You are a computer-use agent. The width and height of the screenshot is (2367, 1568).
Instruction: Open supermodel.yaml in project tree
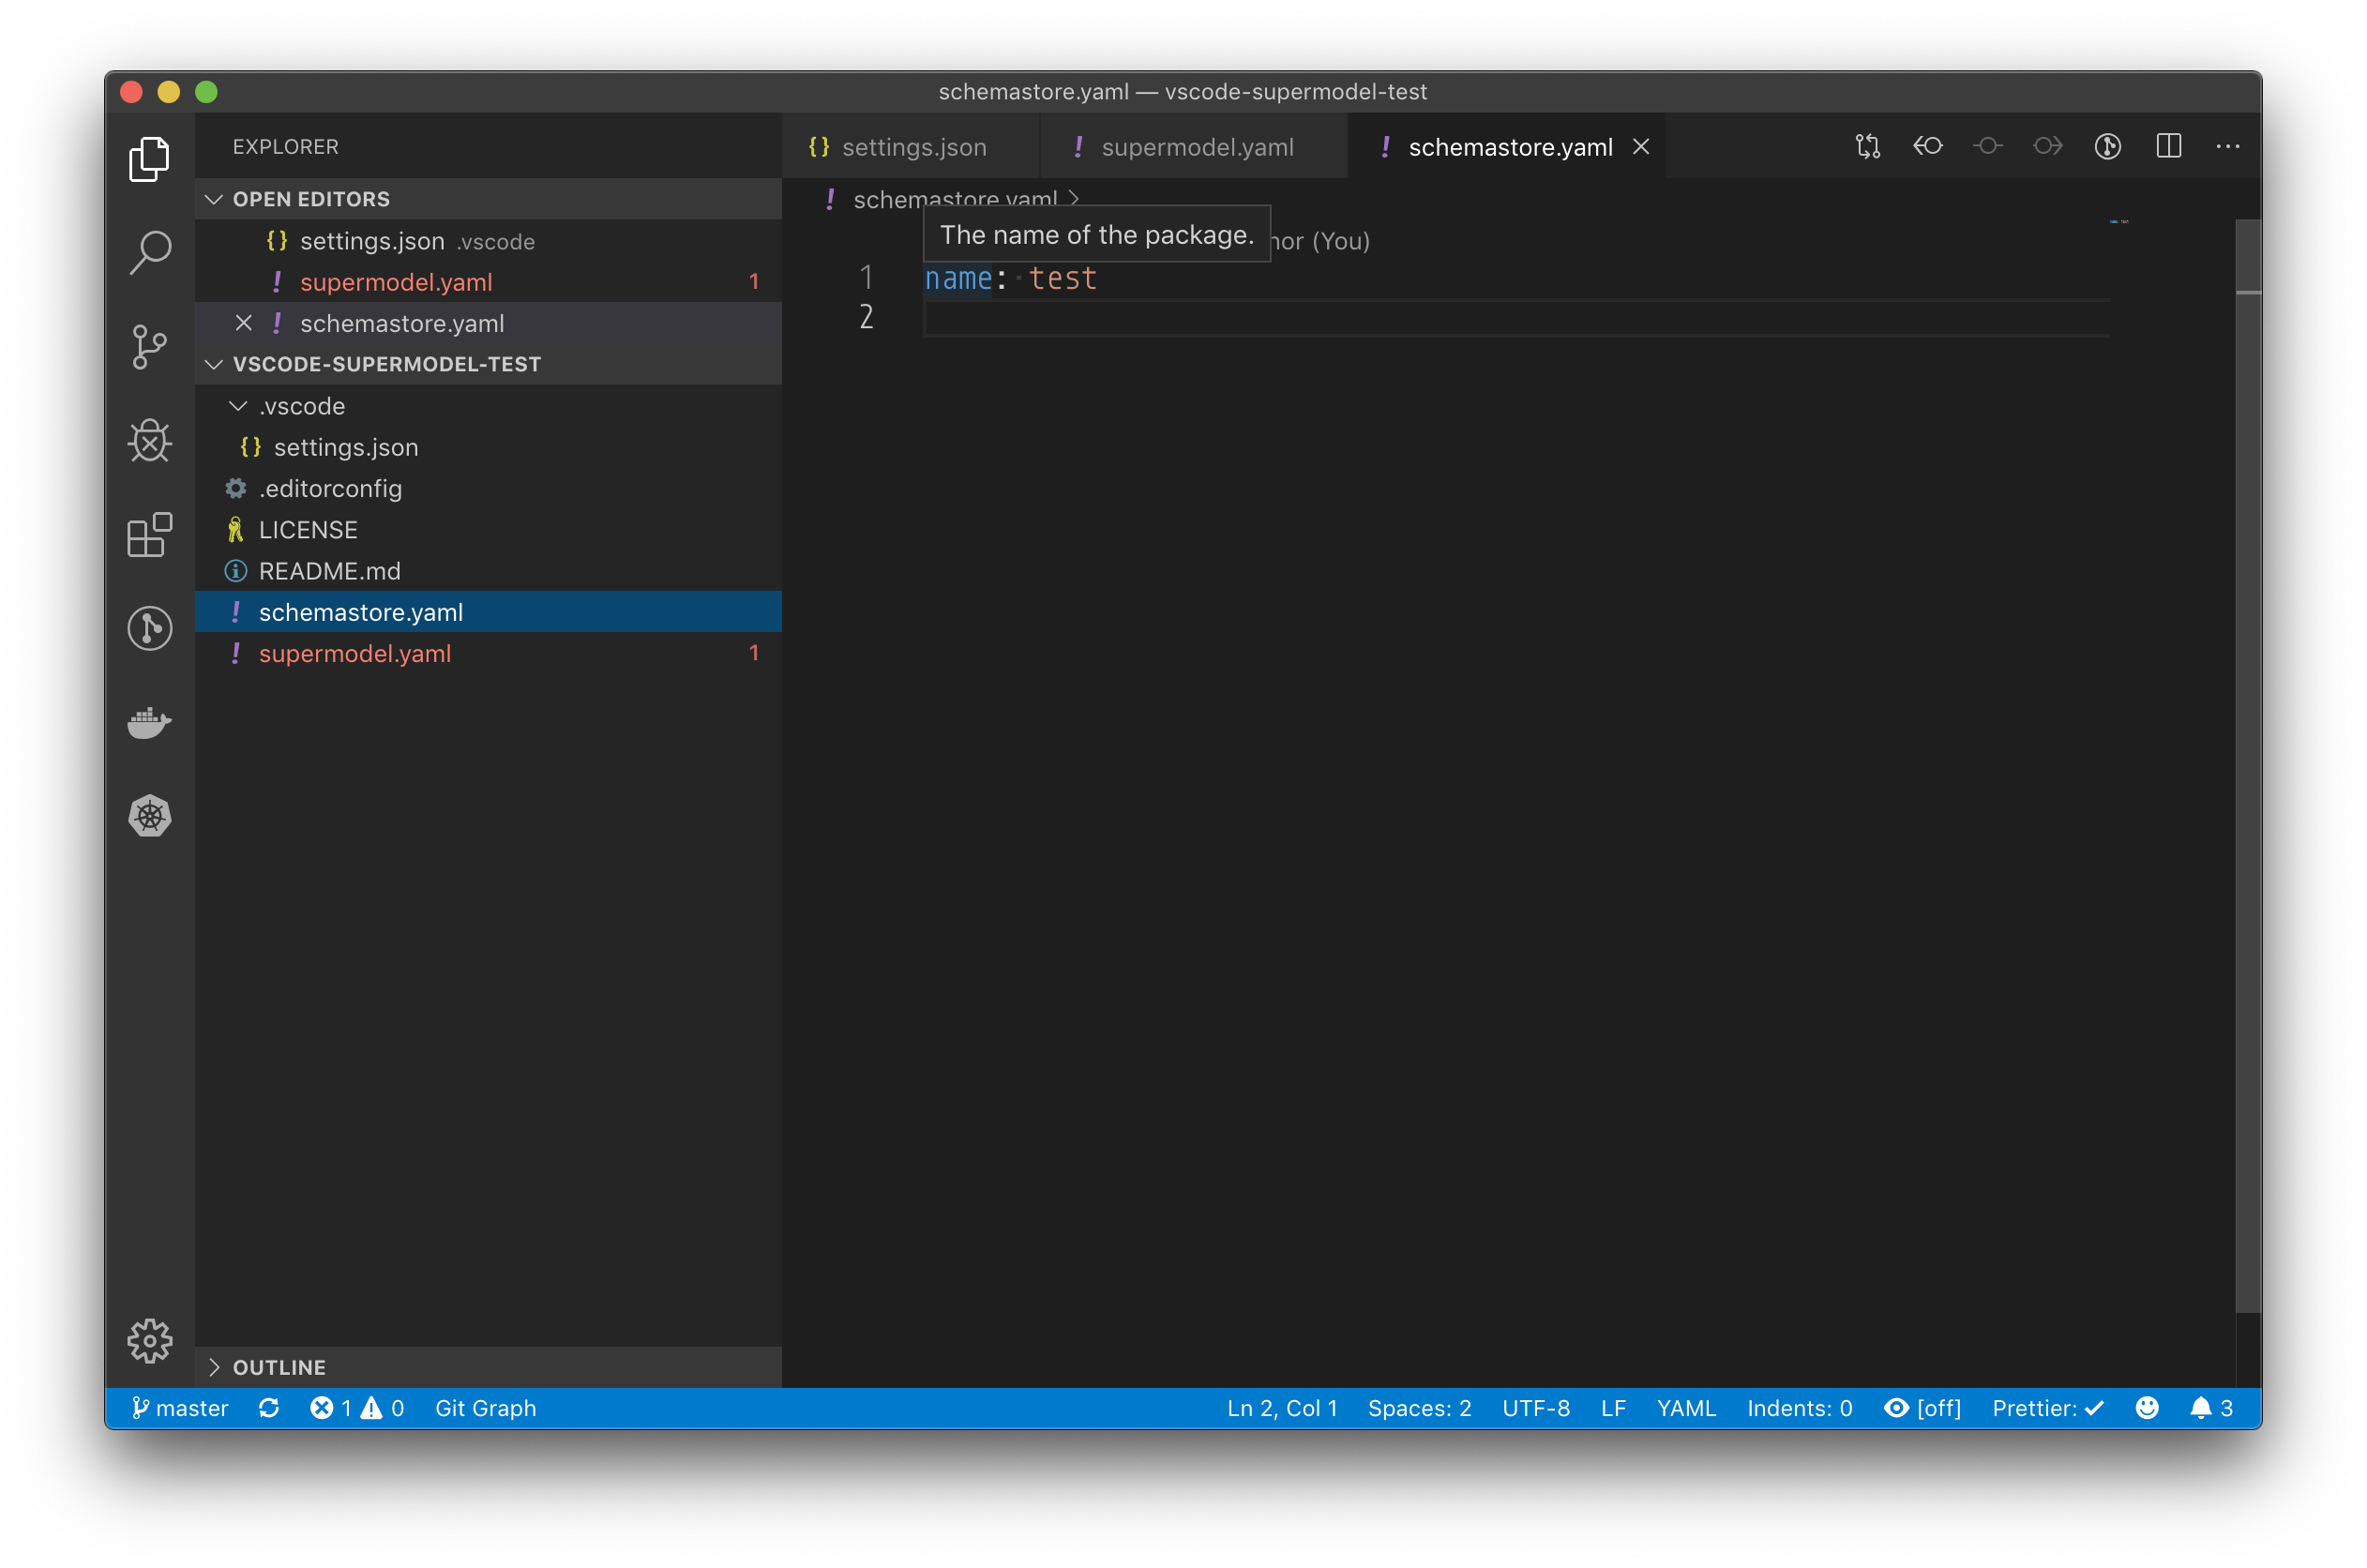click(488, 653)
